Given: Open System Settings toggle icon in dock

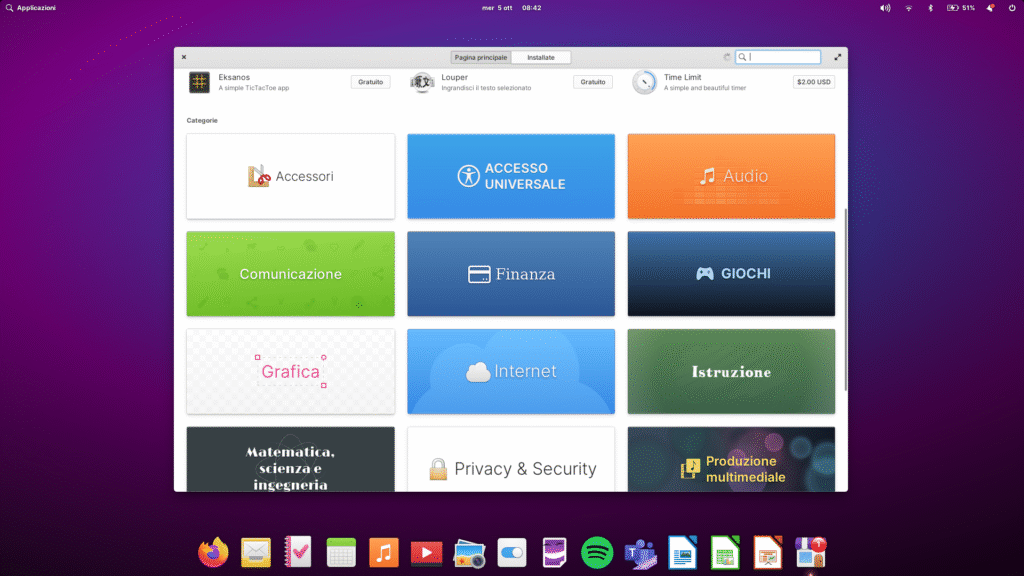Looking at the screenshot, I should pos(512,552).
